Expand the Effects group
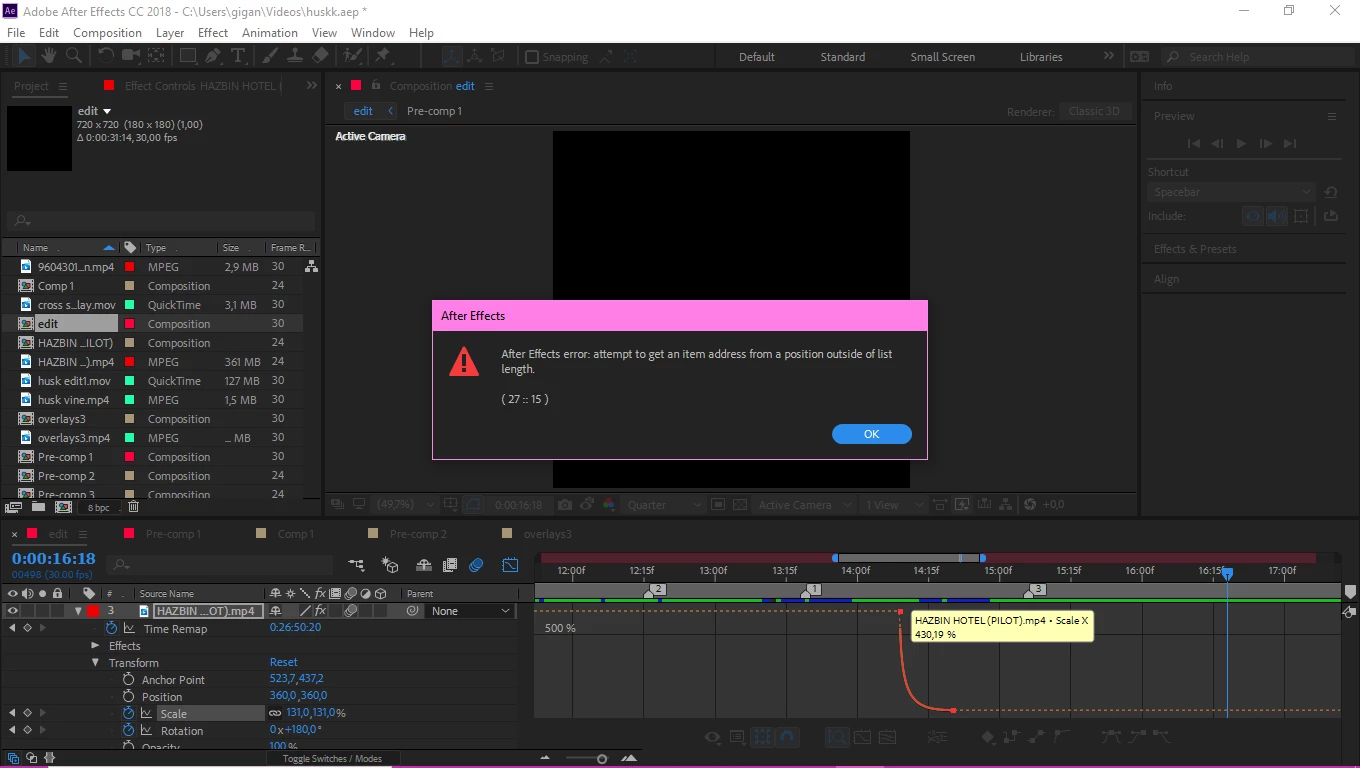Viewport: 1360px width, 768px height. pos(97,646)
